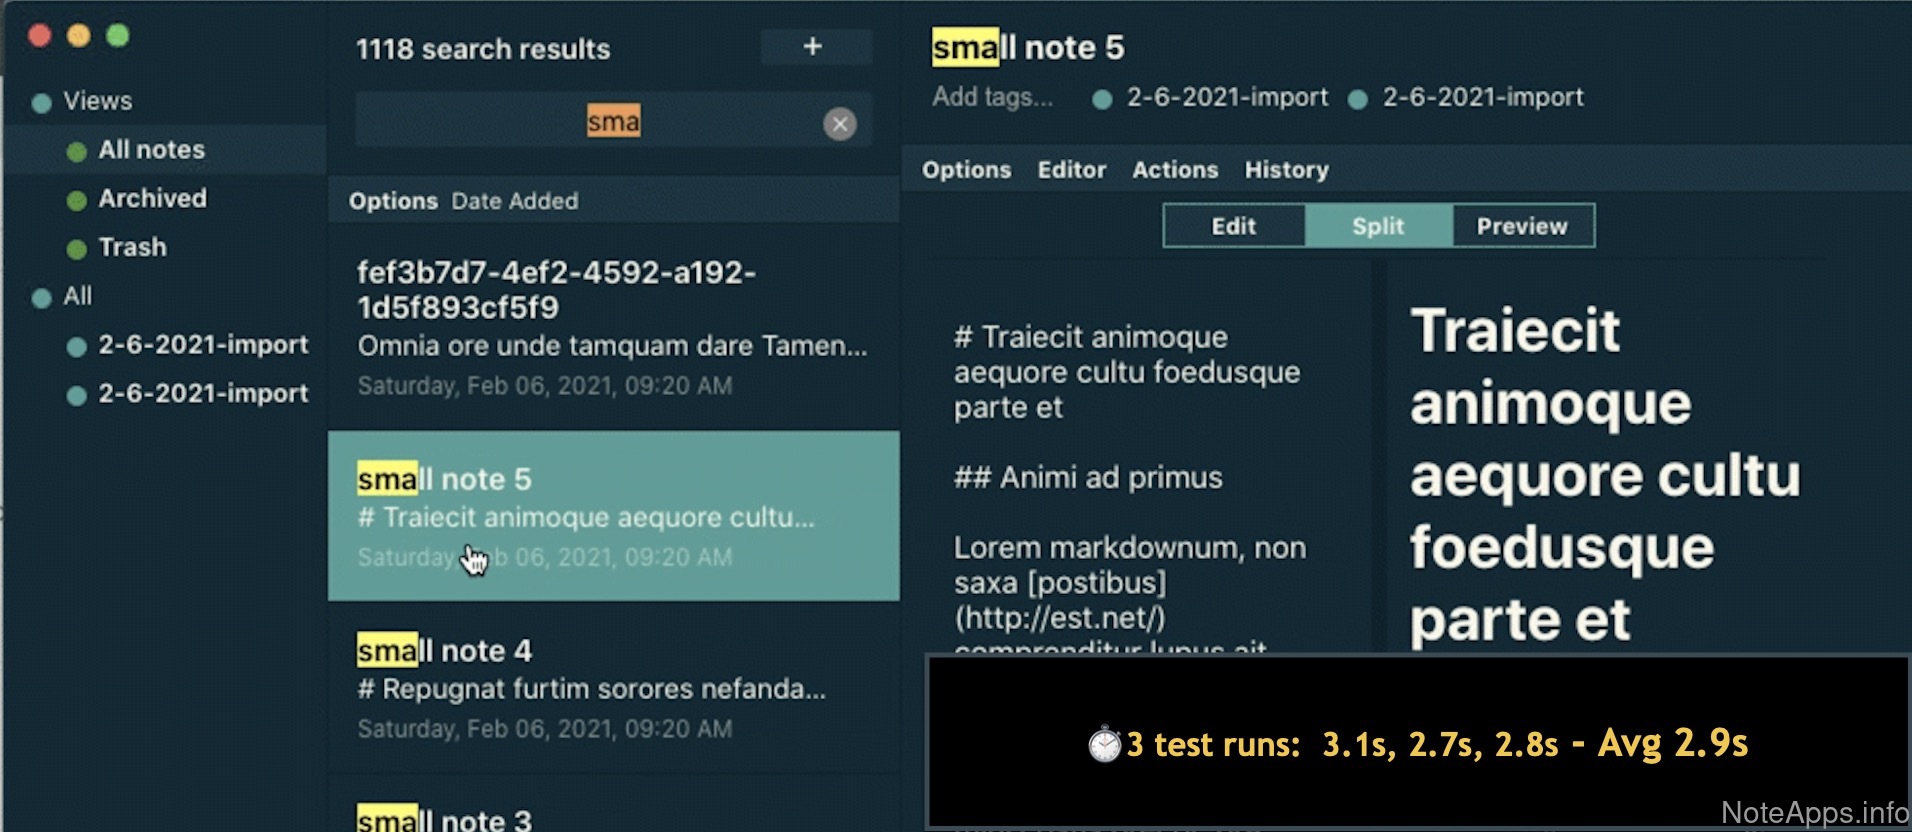The image size is (1912, 832).
Task: Open the History menu
Action: pyautogui.click(x=1286, y=170)
